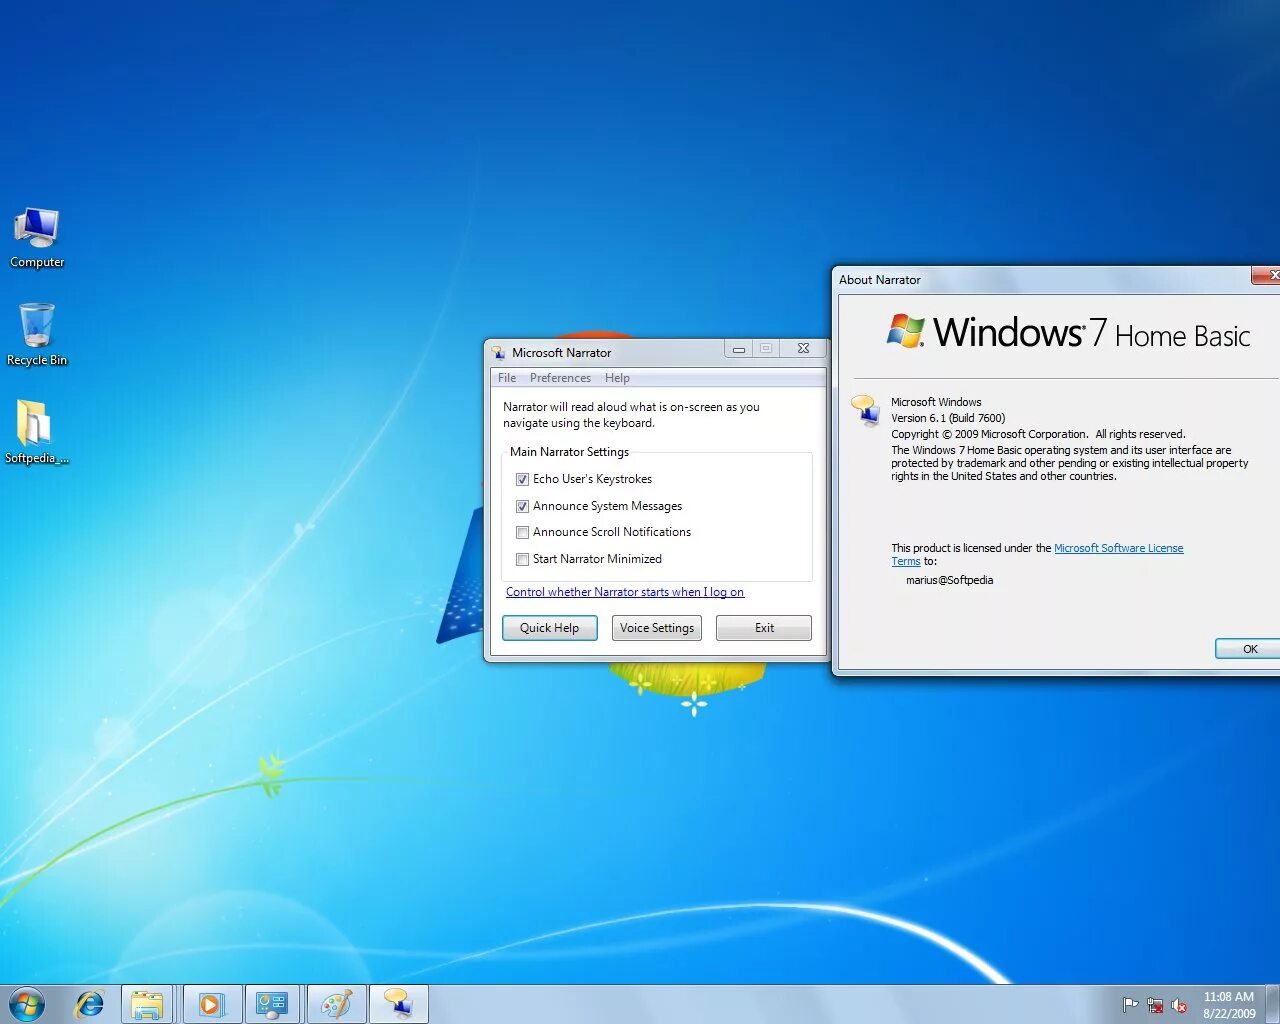Viewport: 1280px width, 1024px height.
Task: Select the Recycle Bin desktop icon
Action: coord(37,335)
